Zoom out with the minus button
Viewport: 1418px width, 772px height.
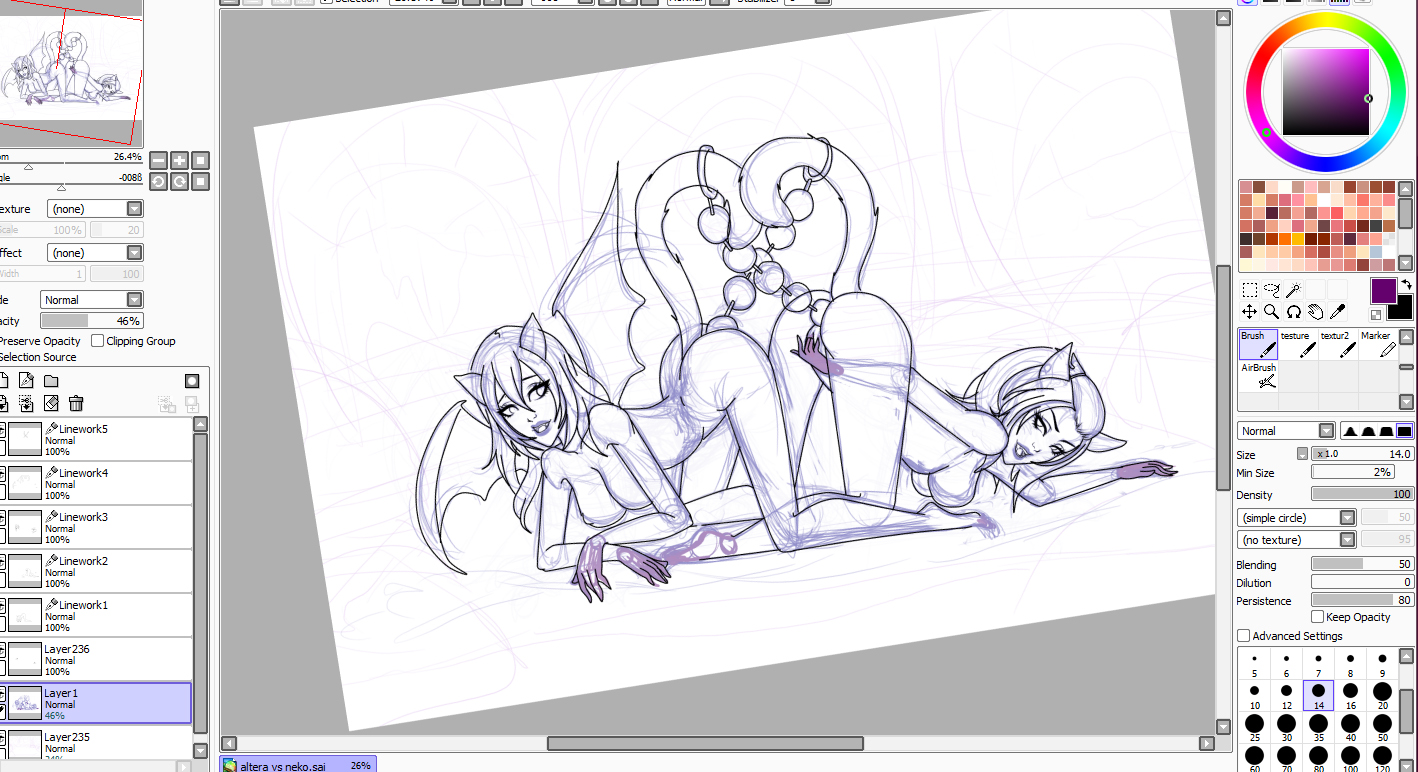[158, 160]
